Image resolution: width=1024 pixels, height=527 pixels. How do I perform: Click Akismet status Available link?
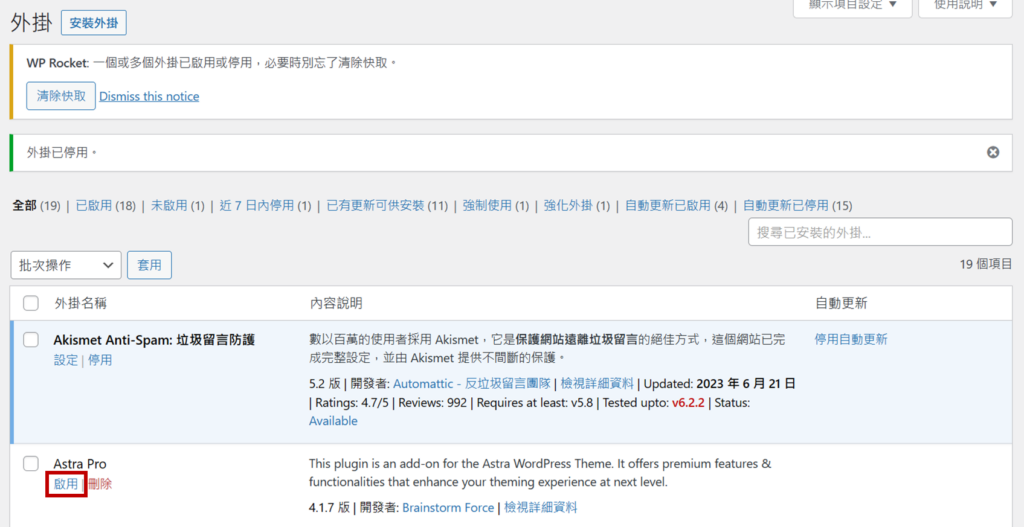tap(333, 421)
